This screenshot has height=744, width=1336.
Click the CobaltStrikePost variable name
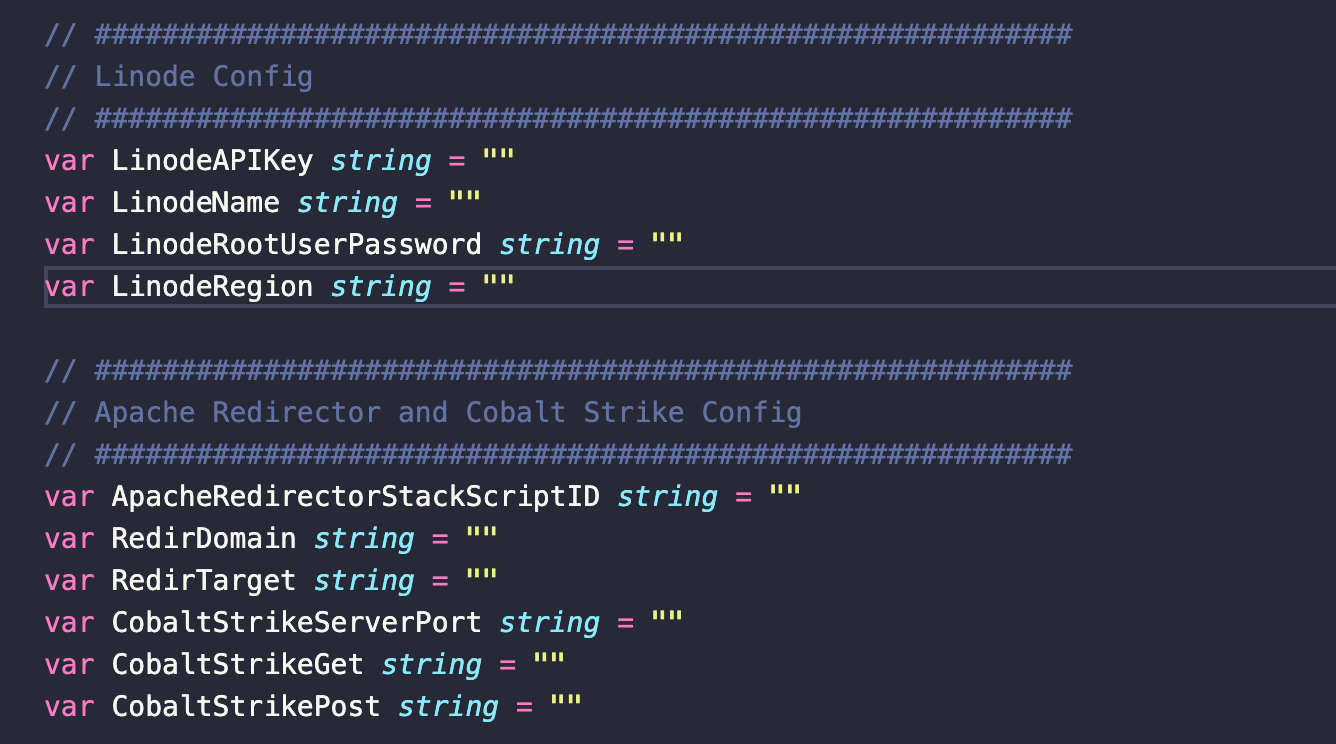pos(246,707)
